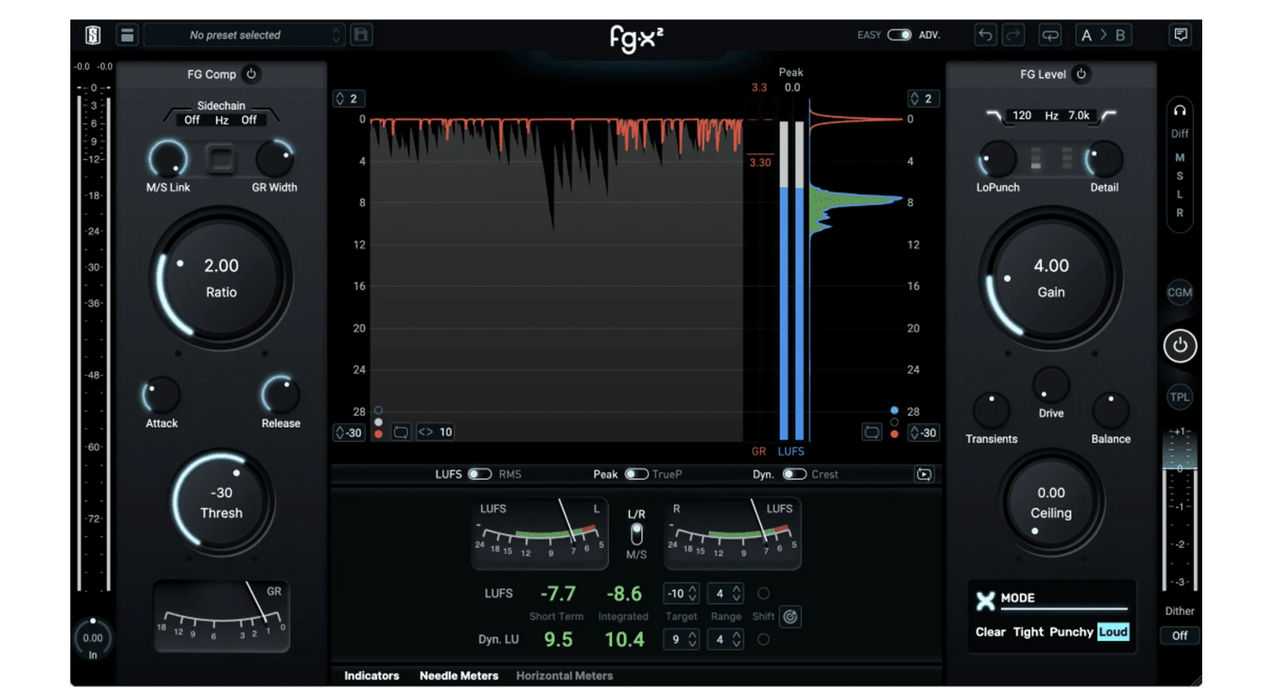Viewport: 1277px width, 700px height.
Task: Open the No preset selected dropdown
Action: click(x=244, y=35)
